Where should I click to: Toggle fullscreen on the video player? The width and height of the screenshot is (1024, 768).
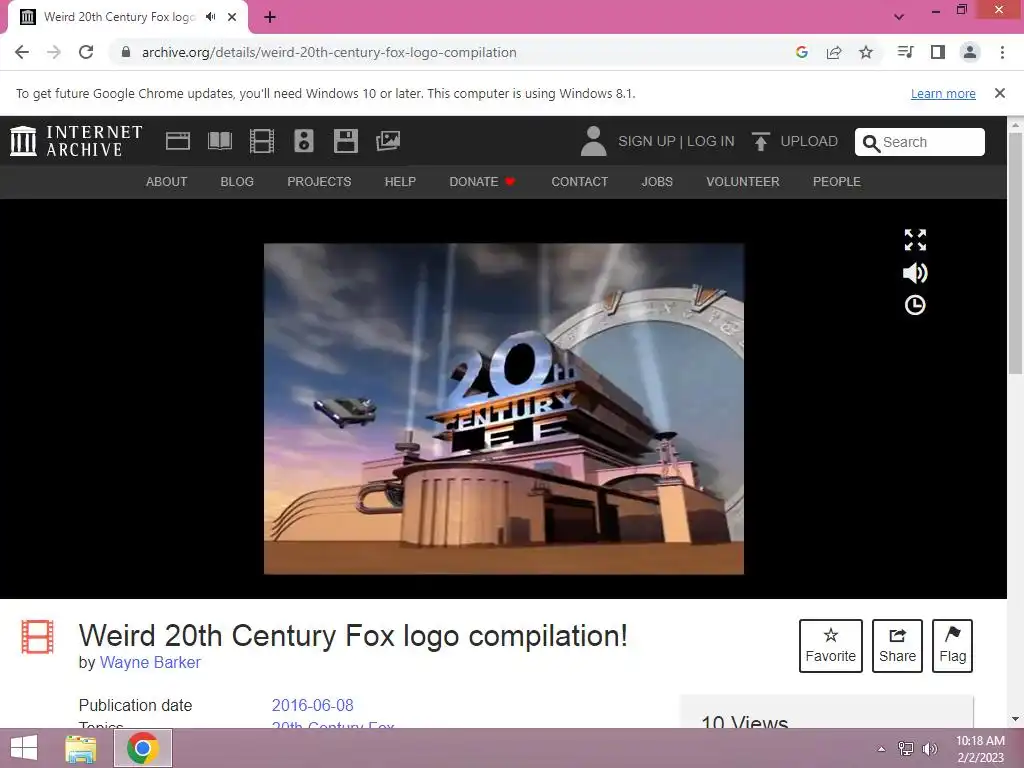click(915, 240)
